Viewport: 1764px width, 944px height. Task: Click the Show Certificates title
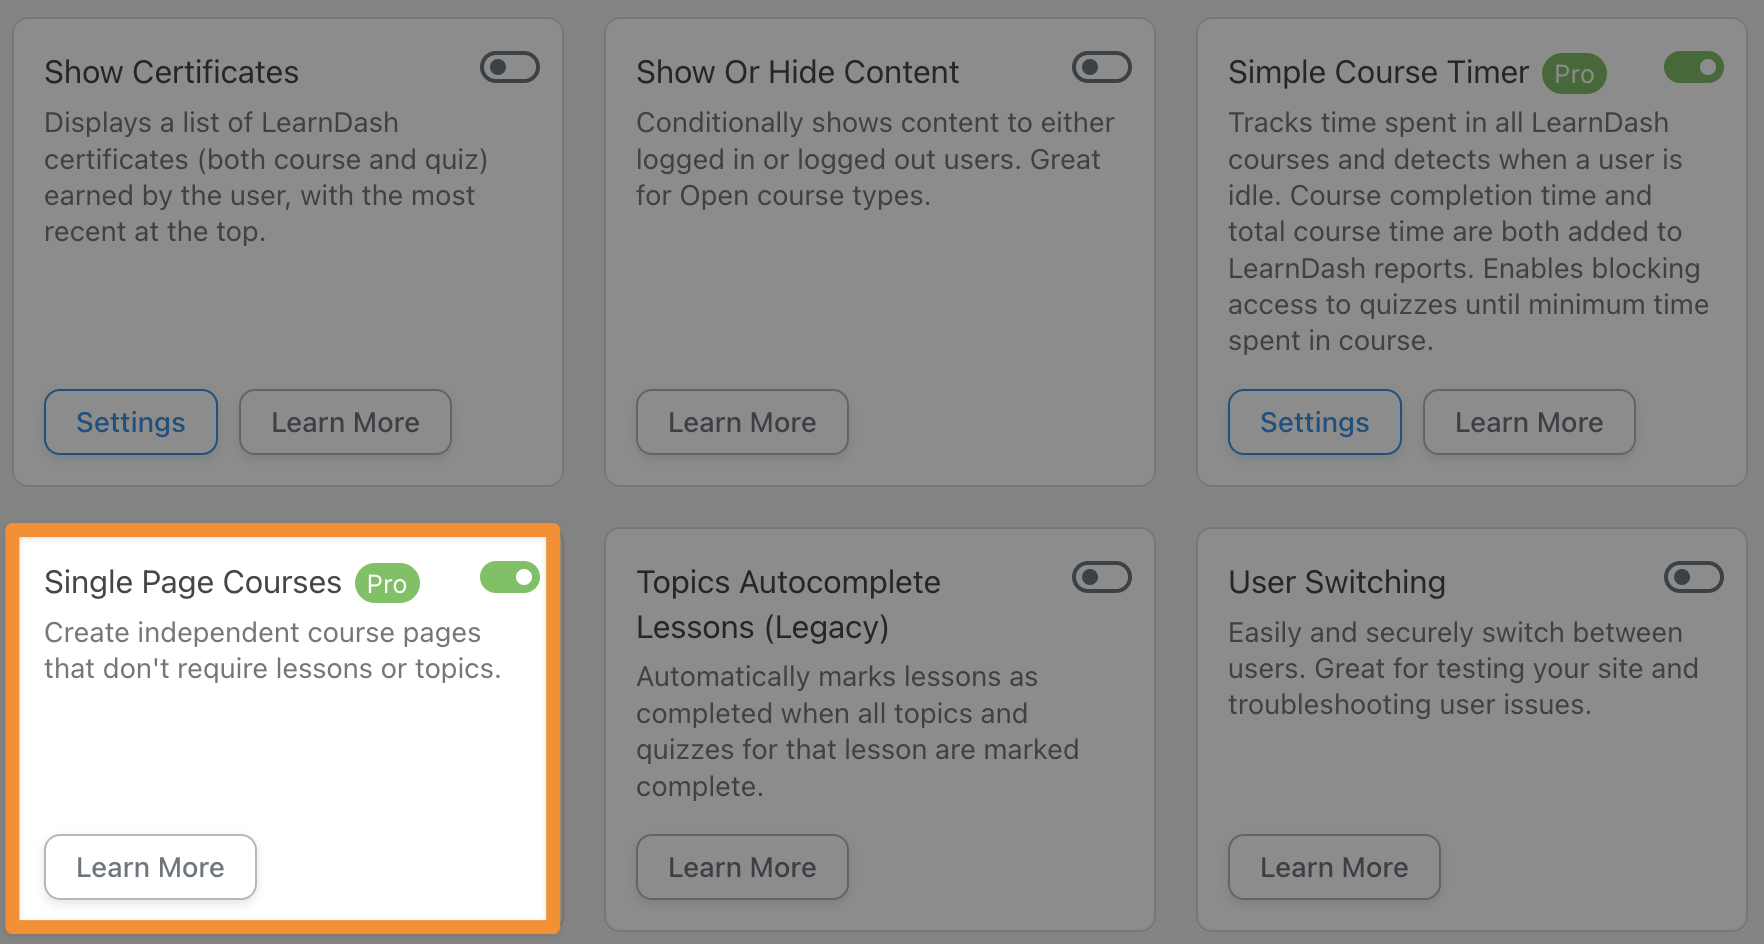tap(171, 72)
